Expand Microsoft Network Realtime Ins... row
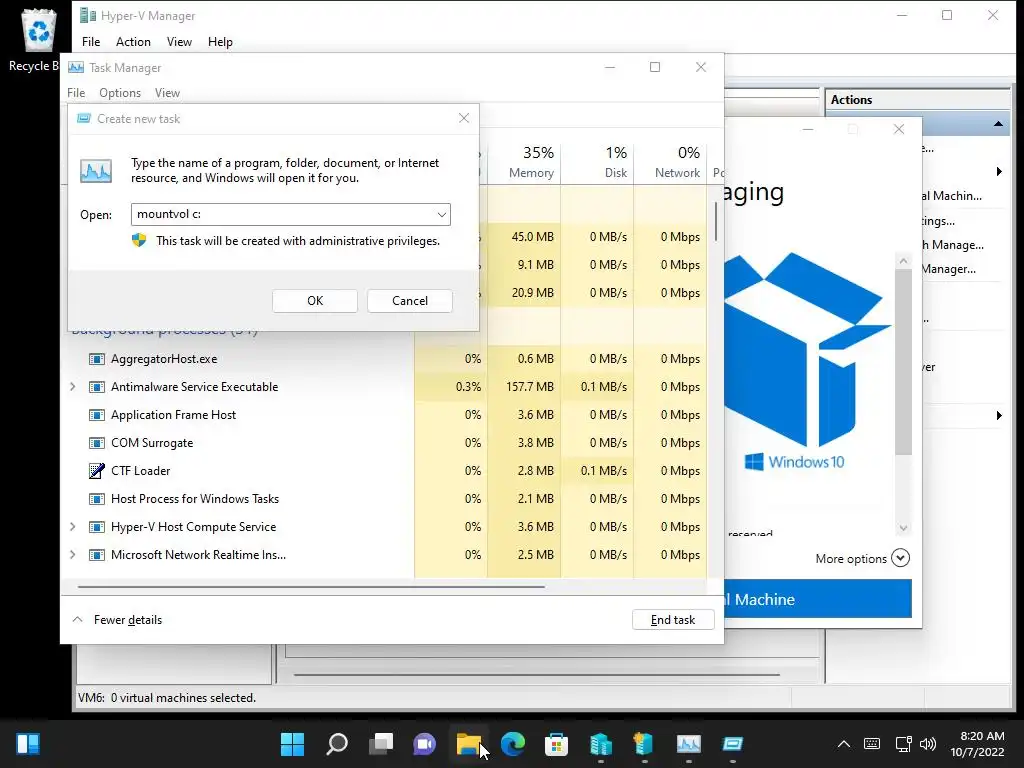 click(x=72, y=554)
